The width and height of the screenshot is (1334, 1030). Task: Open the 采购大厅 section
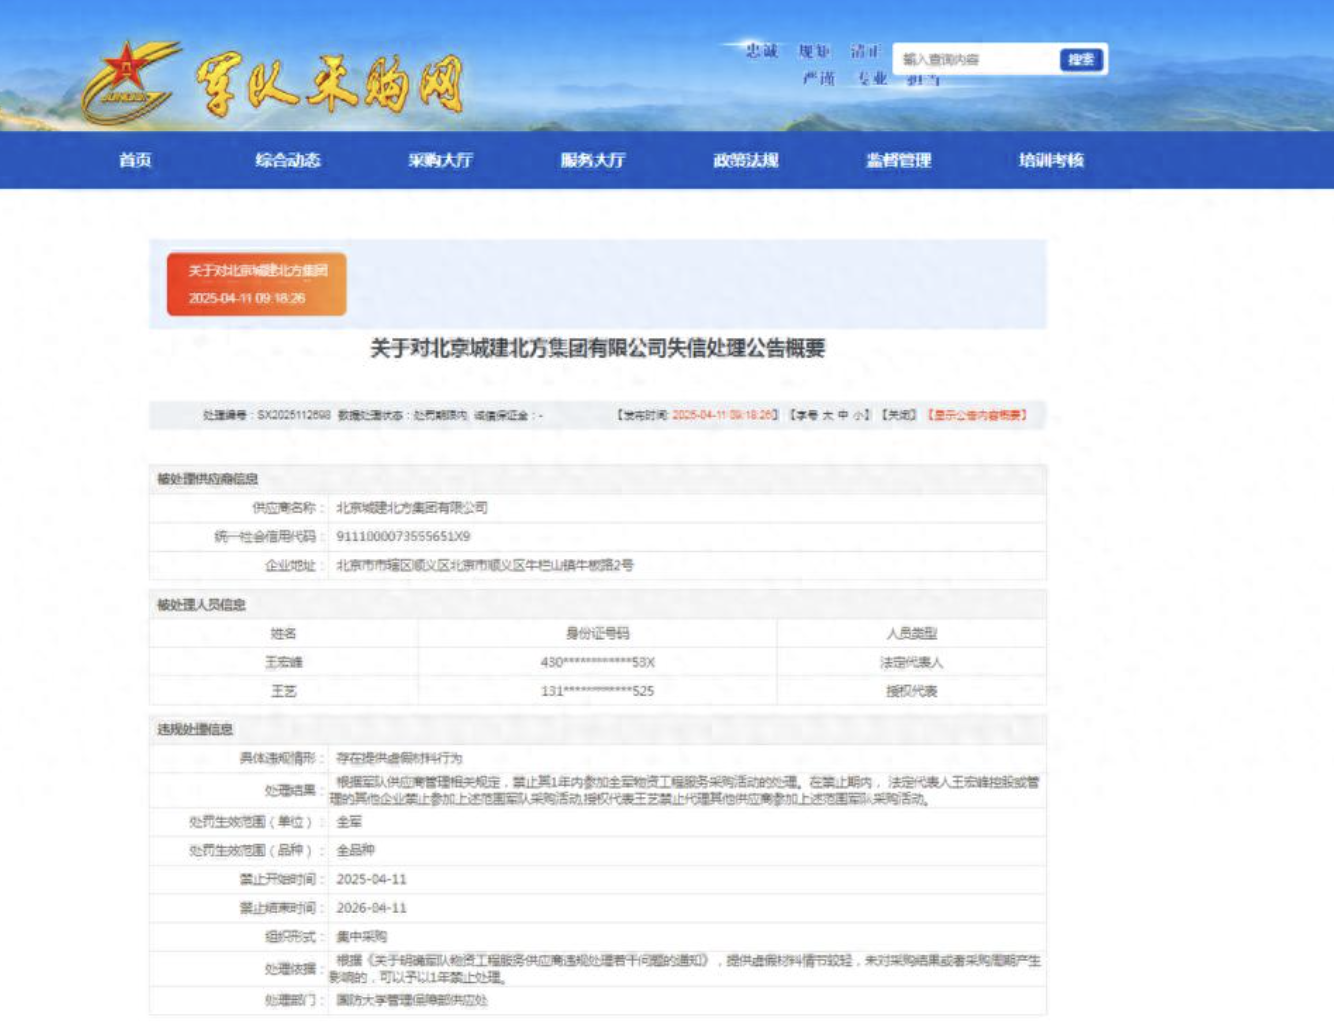tap(440, 160)
